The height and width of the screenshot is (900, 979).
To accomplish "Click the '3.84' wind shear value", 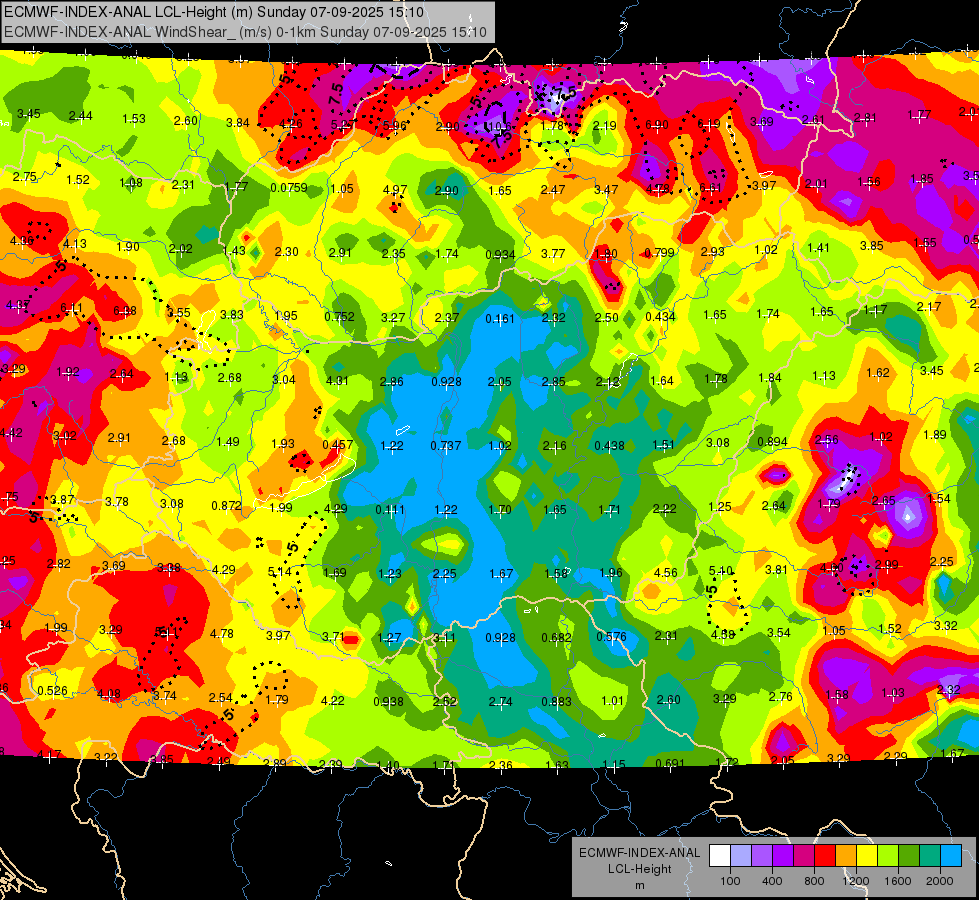I will click(x=238, y=122).
